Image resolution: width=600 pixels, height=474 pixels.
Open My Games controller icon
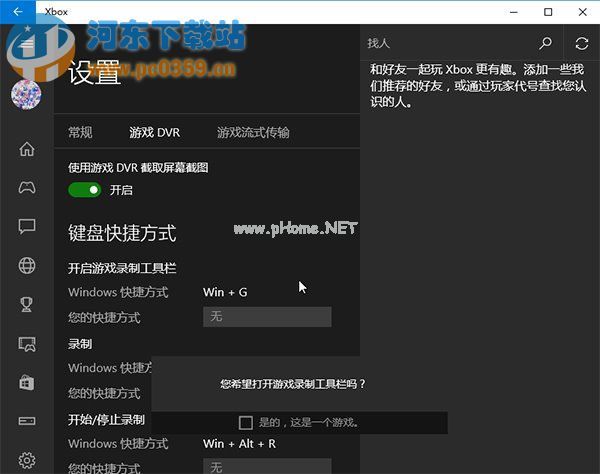point(27,187)
